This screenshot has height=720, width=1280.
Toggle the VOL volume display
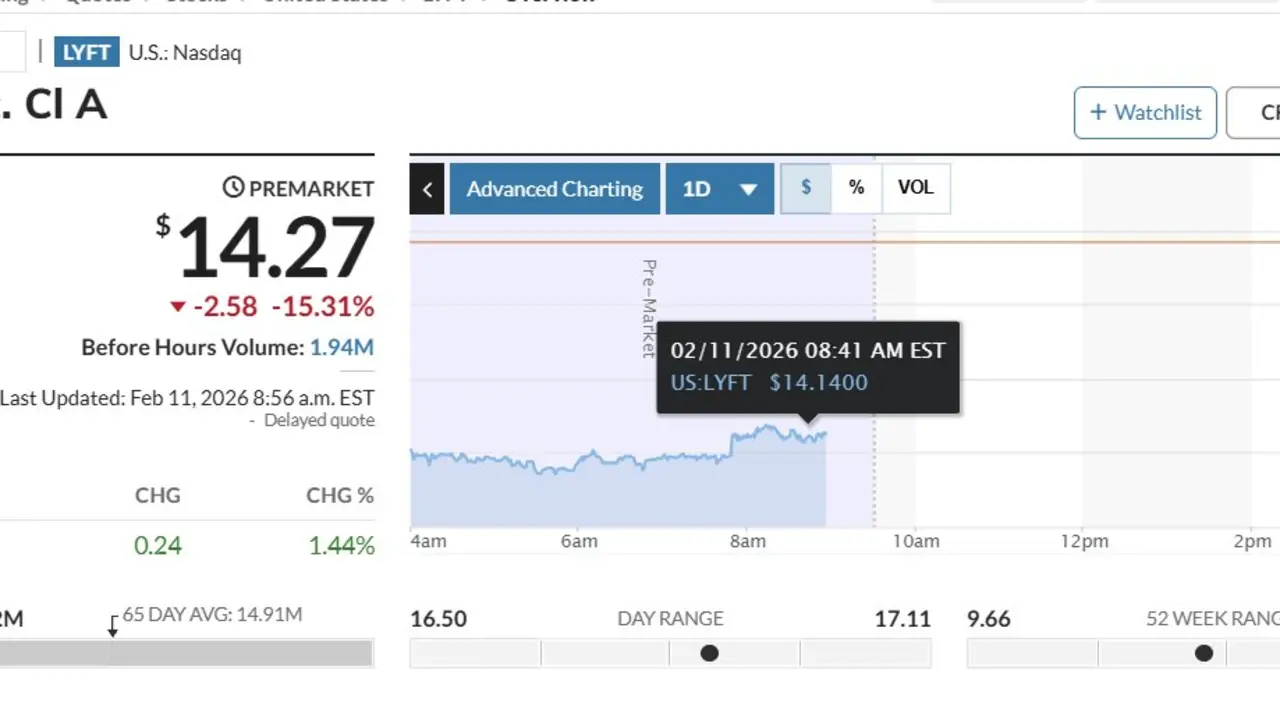point(915,188)
